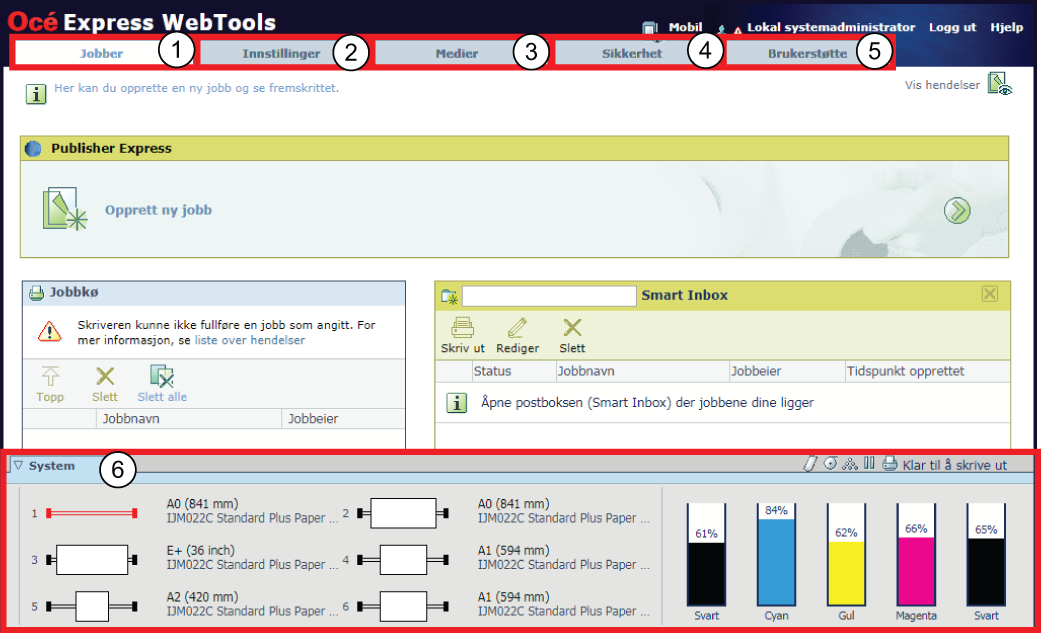Click the Jobbeier column header in Smart Inbox
This screenshot has width=1041, height=633.
click(756, 371)
